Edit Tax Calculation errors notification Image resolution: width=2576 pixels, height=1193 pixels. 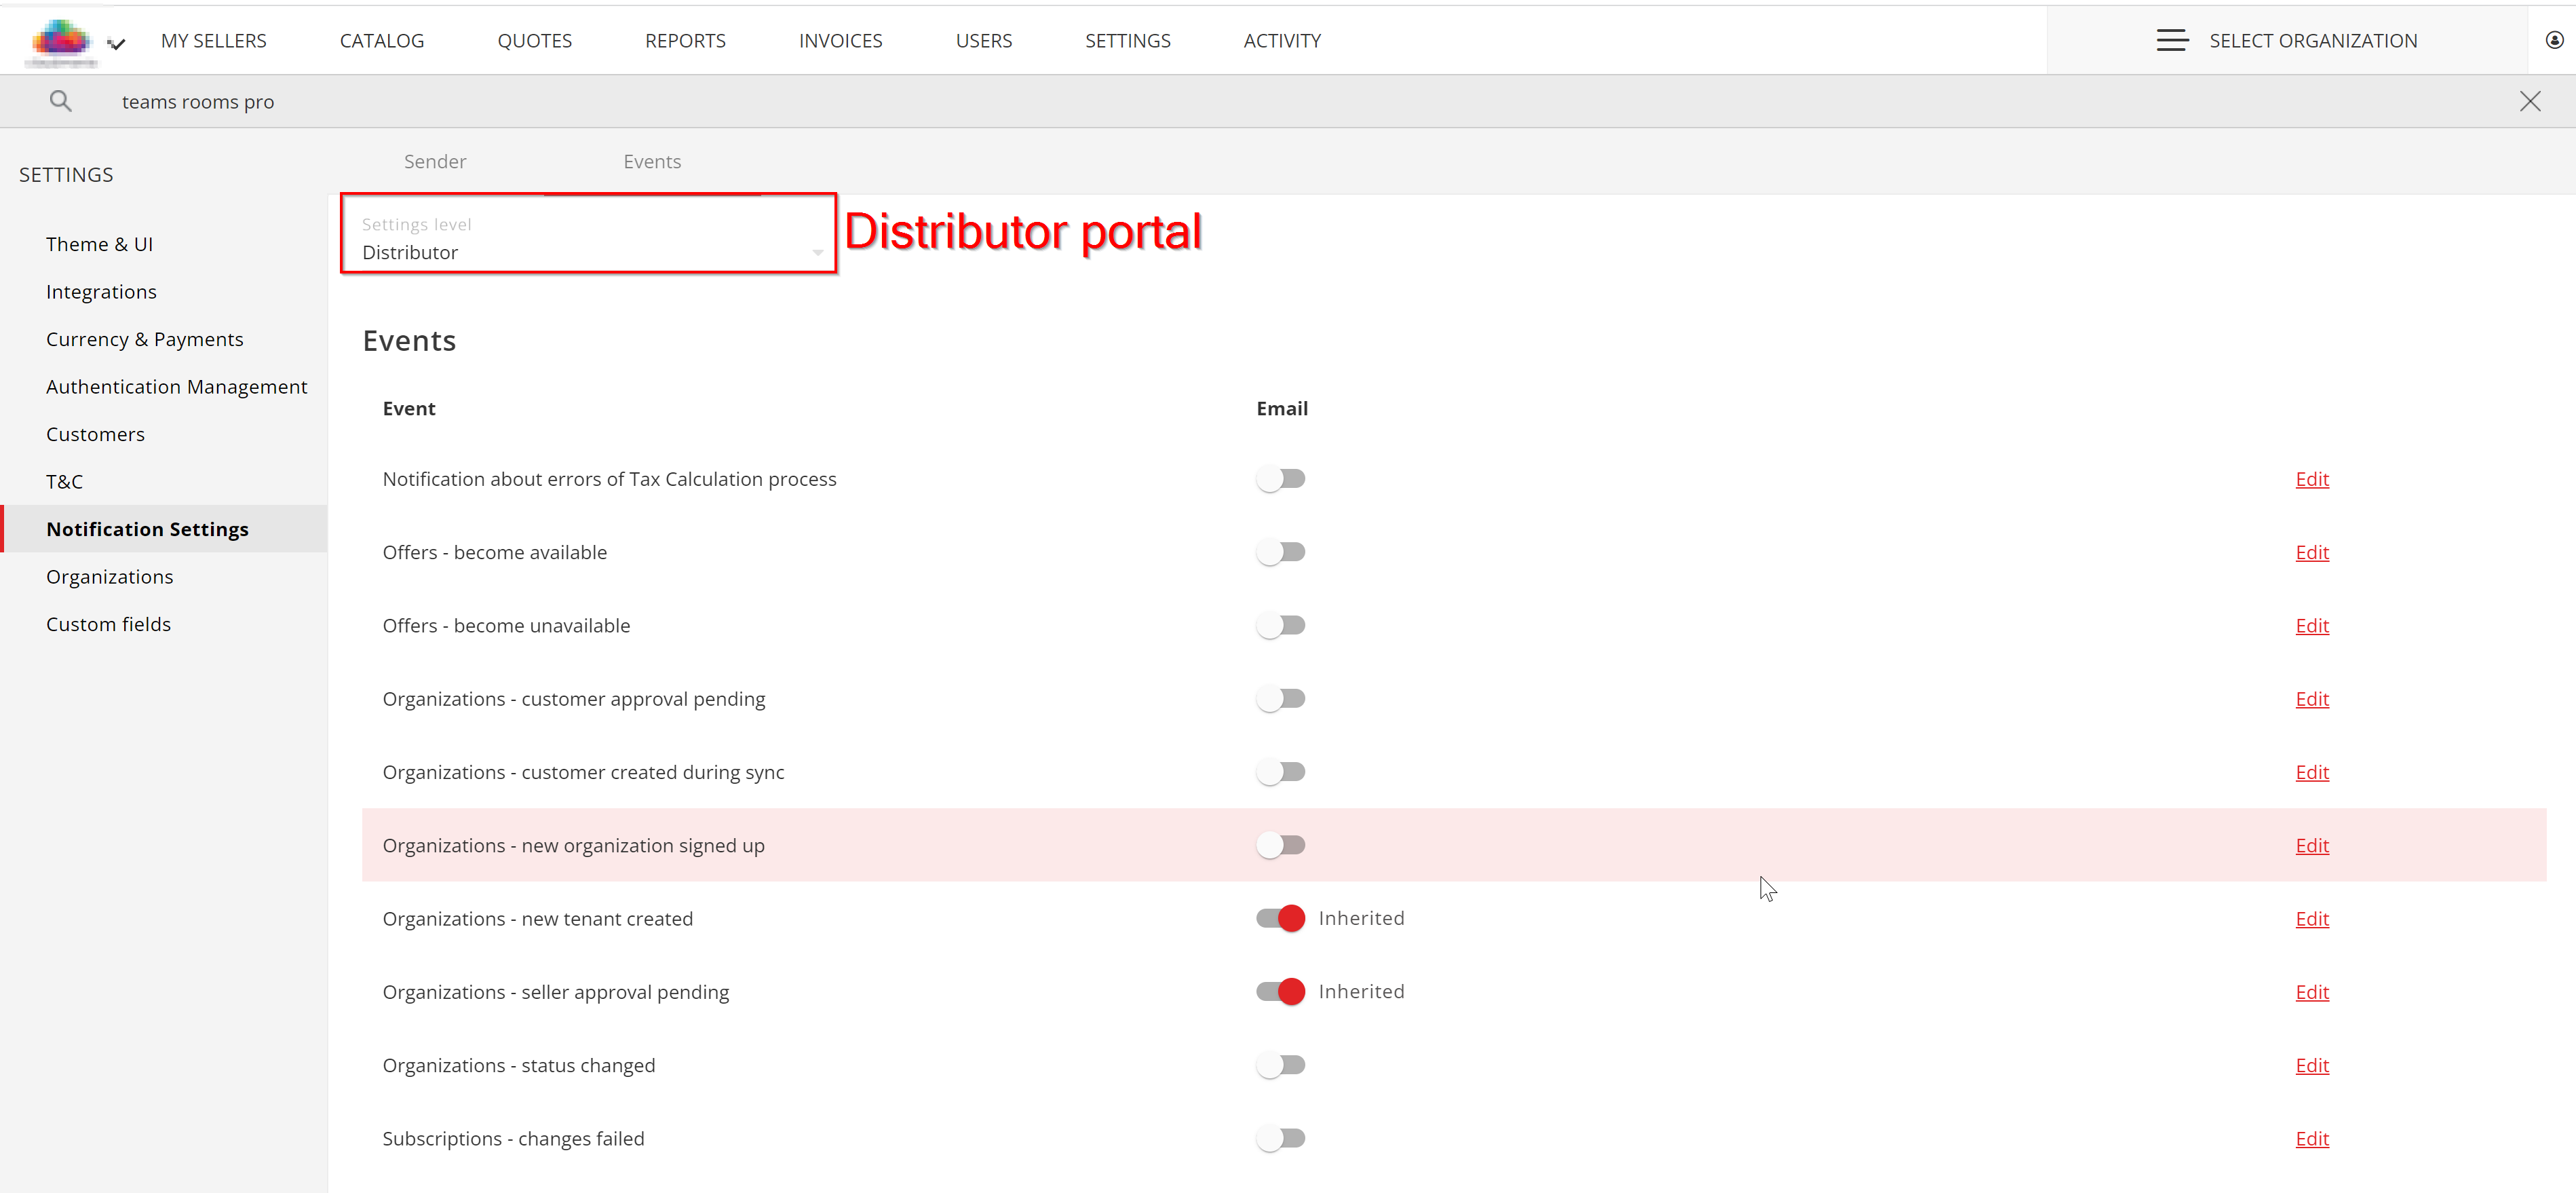2312,479
